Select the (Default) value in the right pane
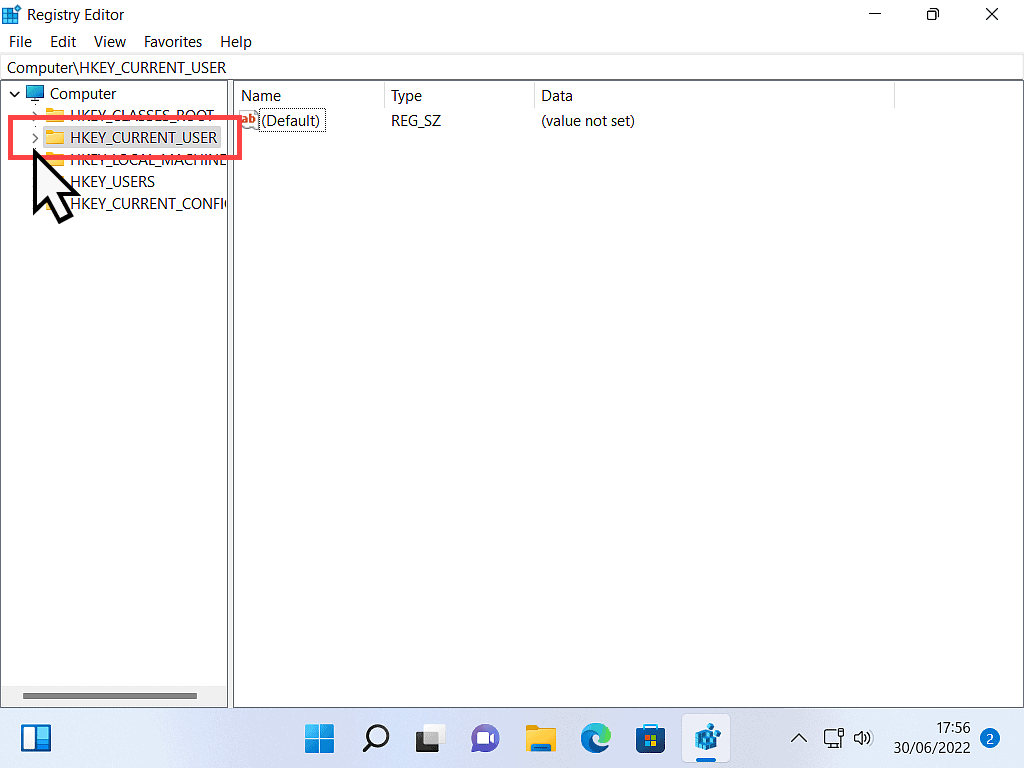Image resolution: width=1024 pixels, height=768 pixels. tap(291, 120)
